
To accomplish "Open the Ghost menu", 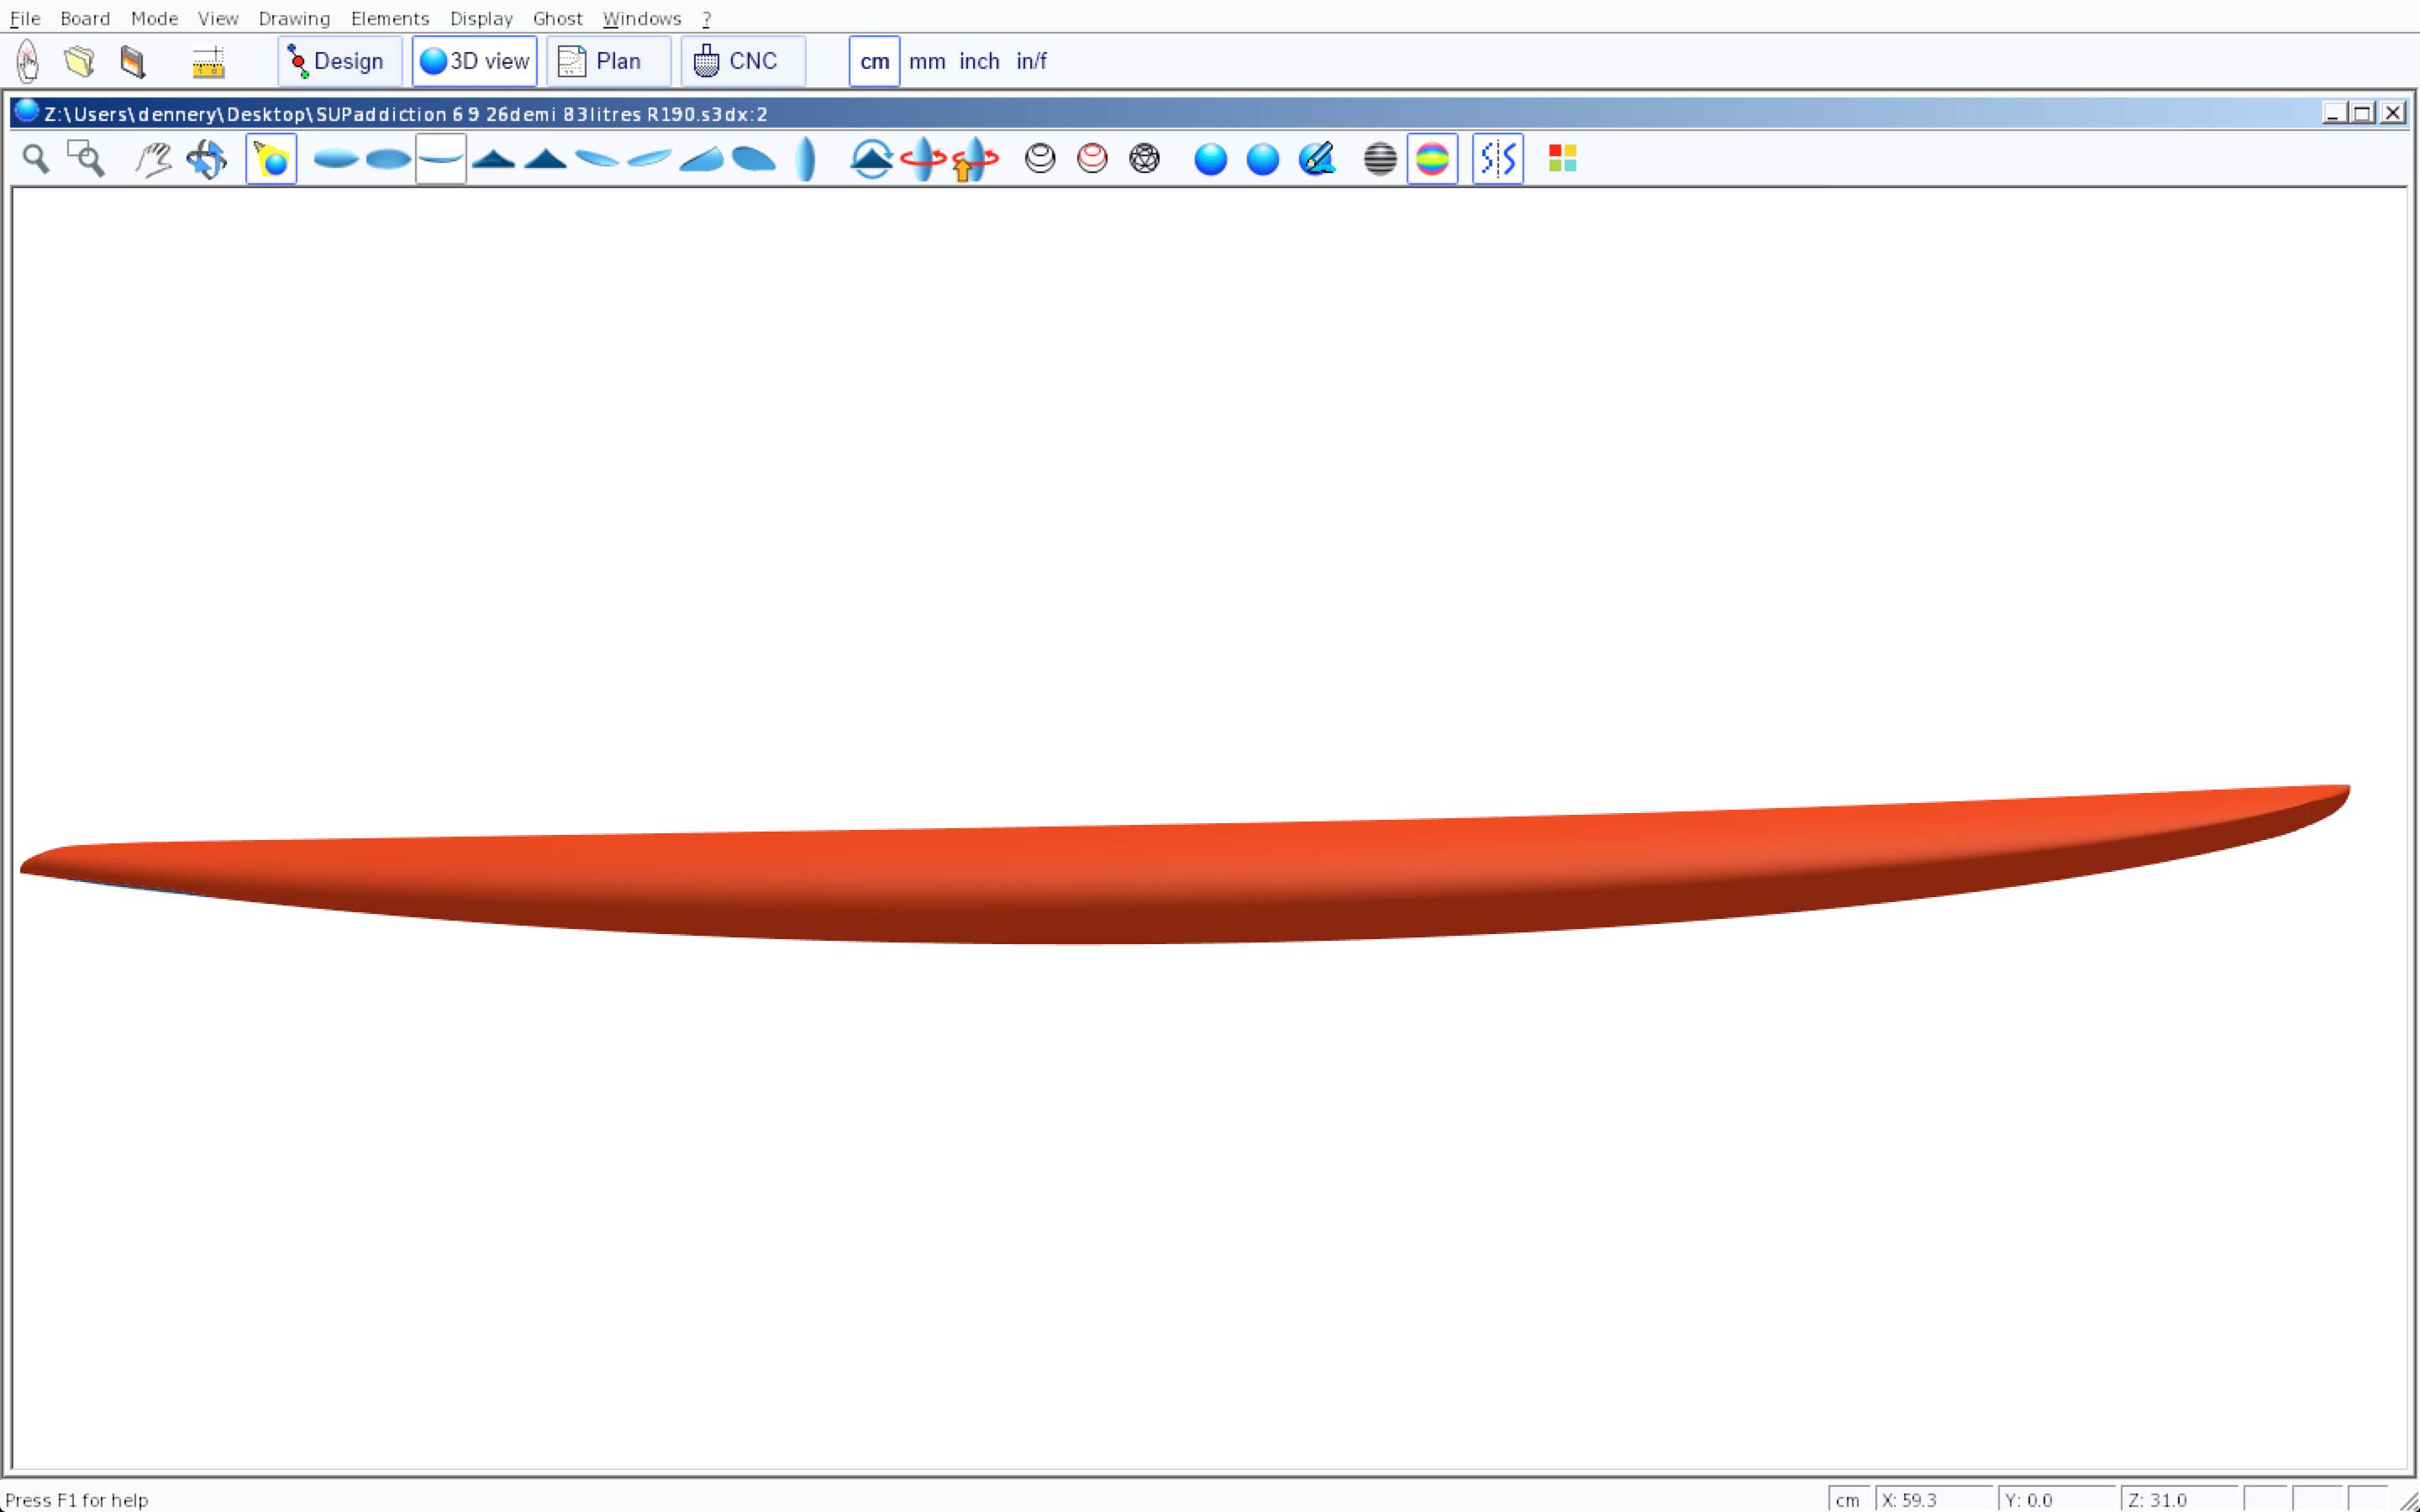I will [557, 18].
